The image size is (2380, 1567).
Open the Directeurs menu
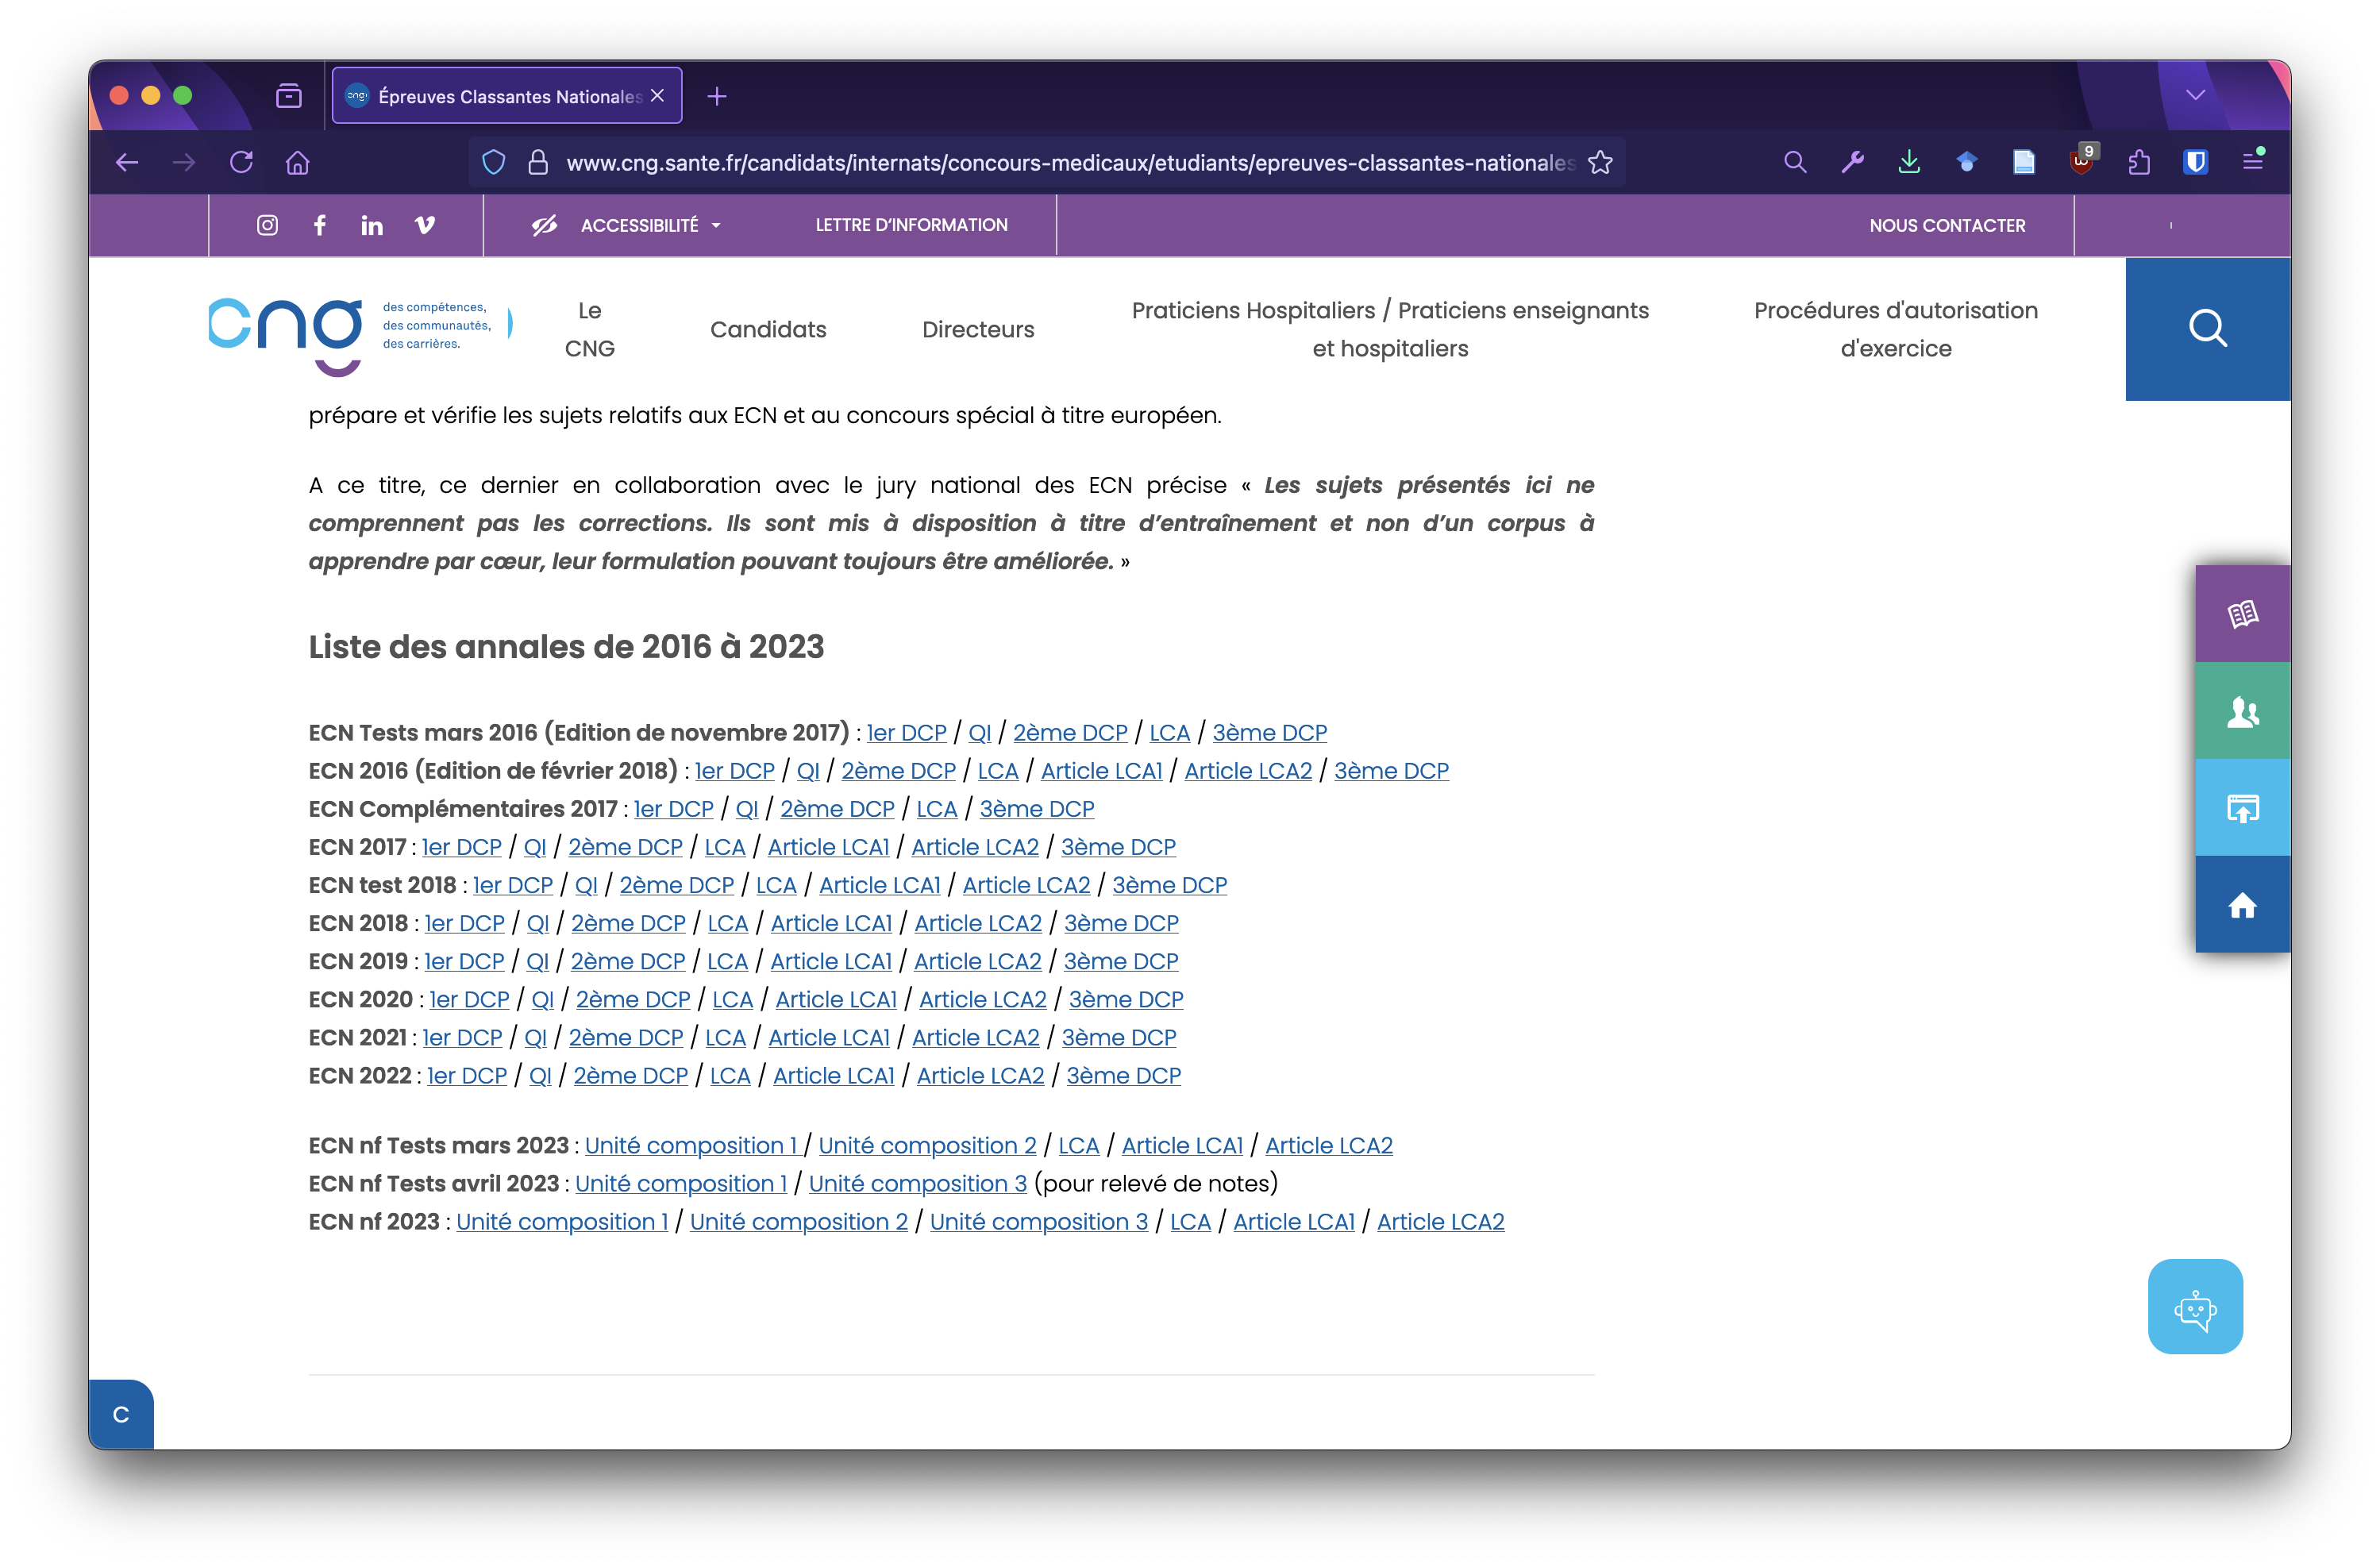pos(978,329)
